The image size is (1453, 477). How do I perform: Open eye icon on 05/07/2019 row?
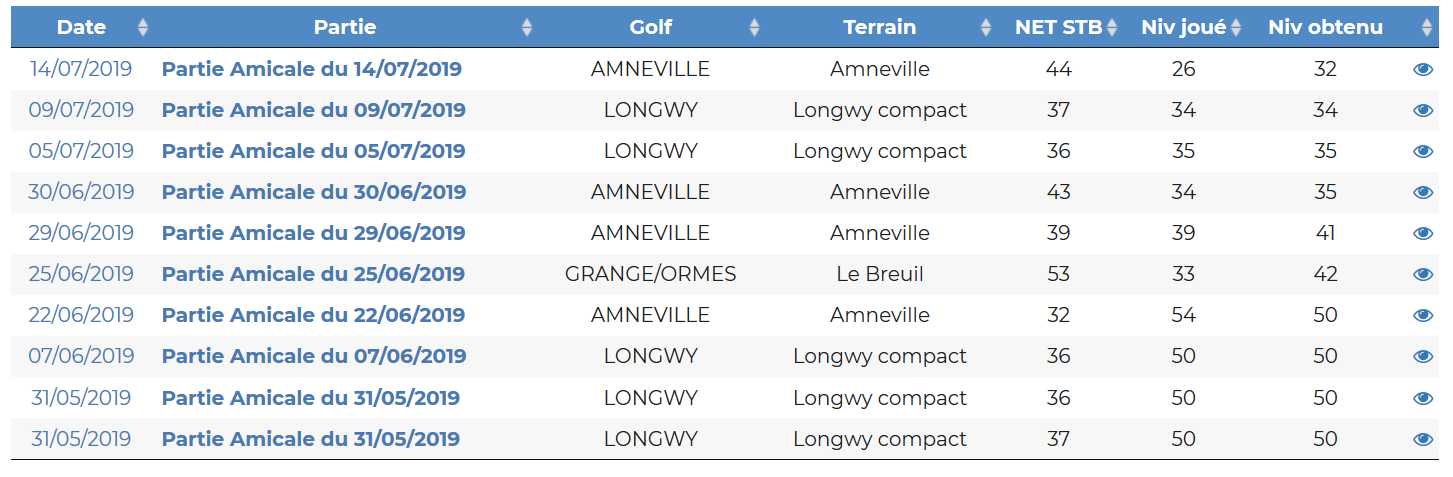pyautogui.click(x=1422, y=152)
